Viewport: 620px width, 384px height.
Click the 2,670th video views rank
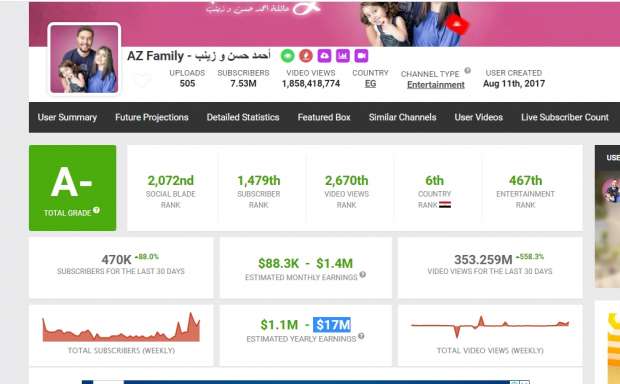[346, 181]
